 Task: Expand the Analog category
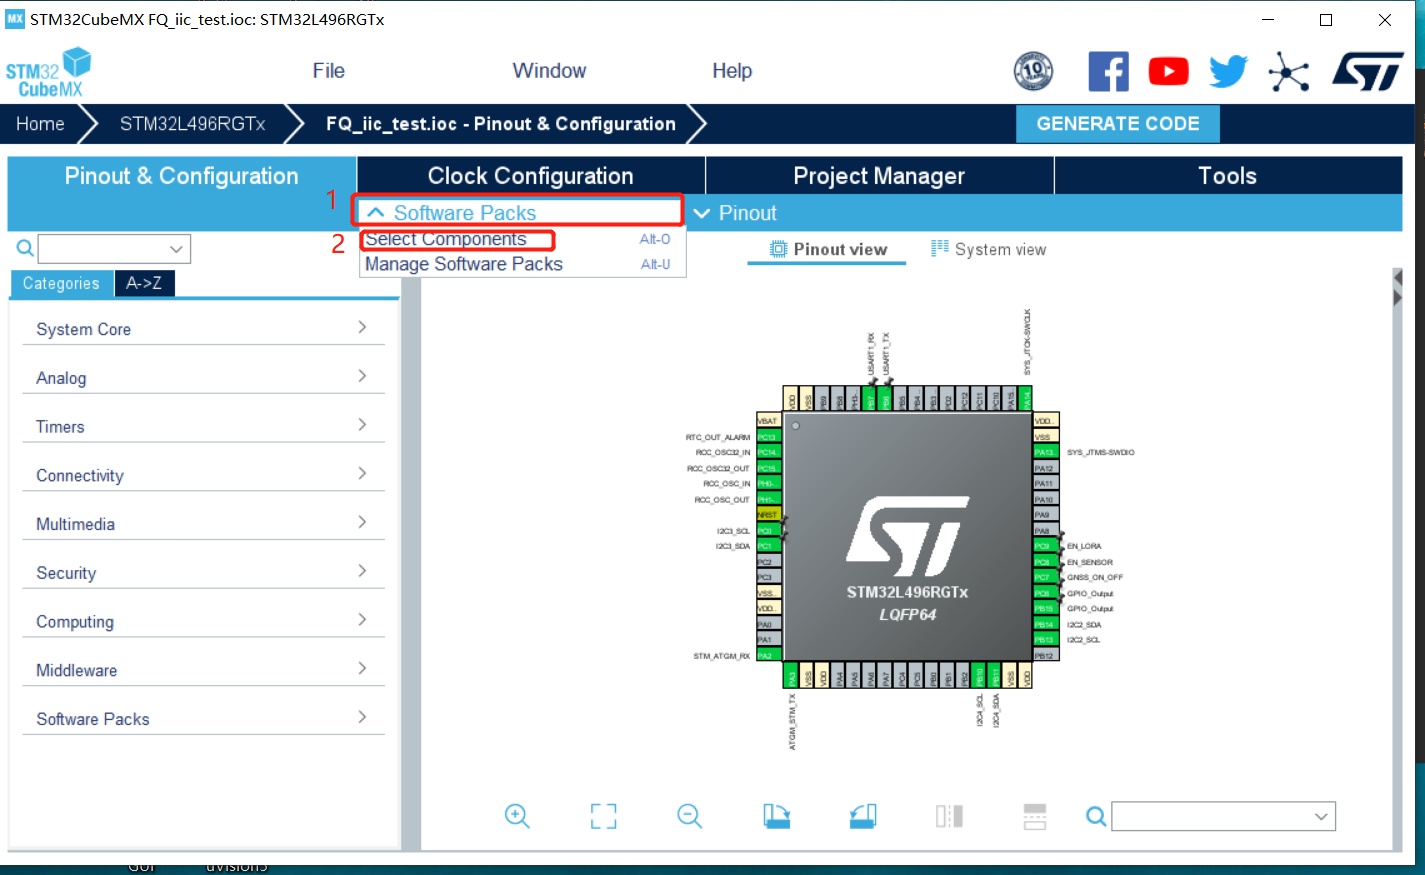(203, 378)
